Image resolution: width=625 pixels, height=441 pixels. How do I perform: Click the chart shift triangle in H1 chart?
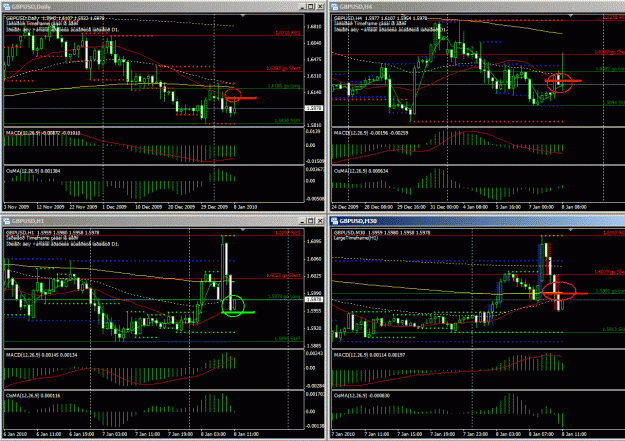243,230
